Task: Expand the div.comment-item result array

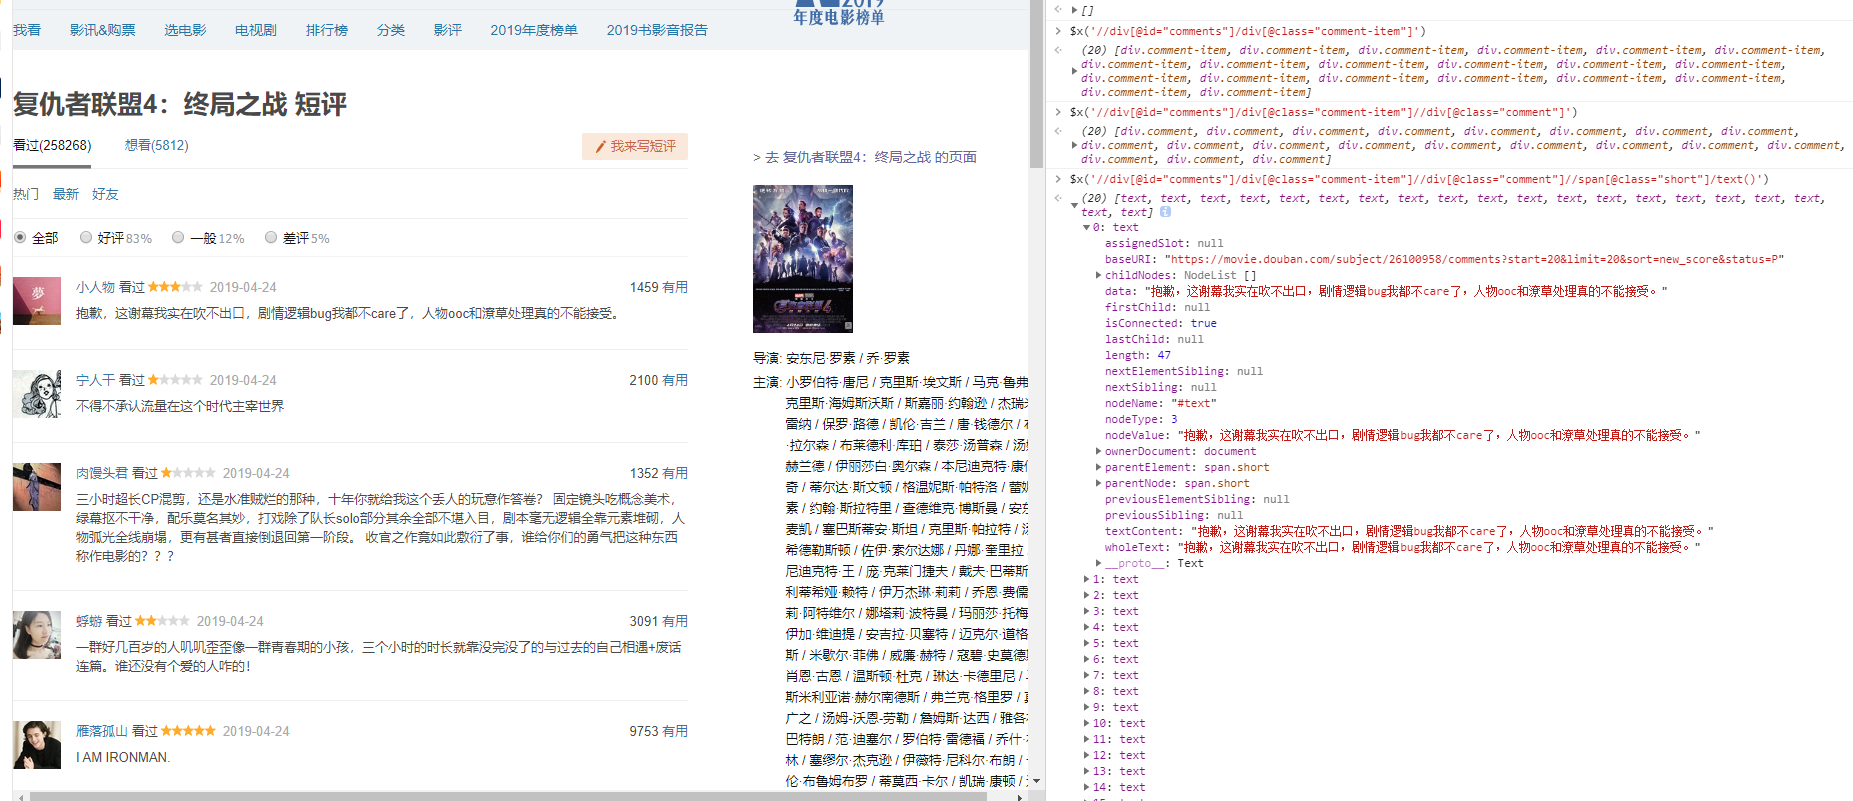Action: click(x=1074, y=71)
